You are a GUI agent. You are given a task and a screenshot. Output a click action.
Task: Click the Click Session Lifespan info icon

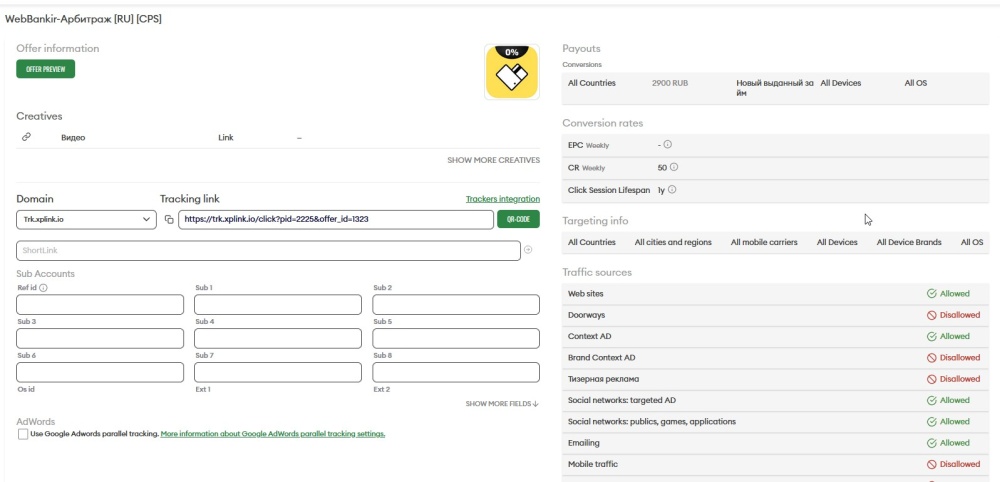[674, 189]
